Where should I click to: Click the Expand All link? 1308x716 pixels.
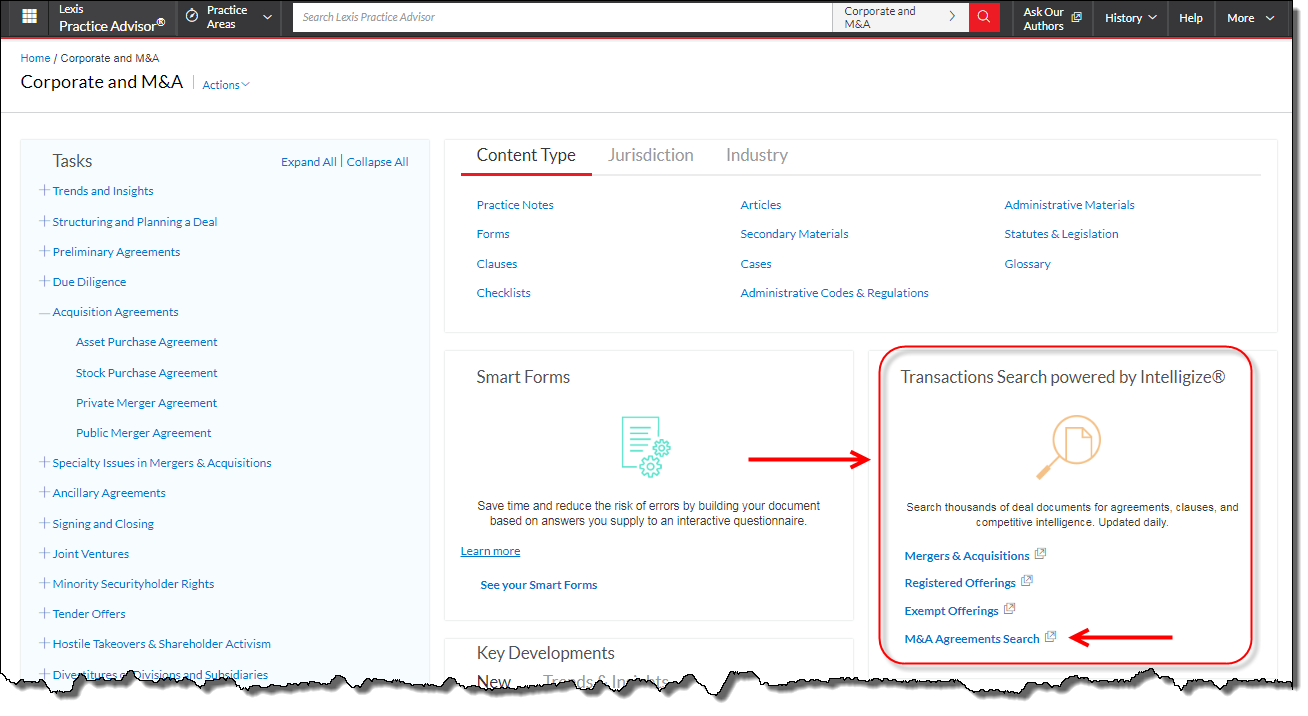(x=308, y=162)
